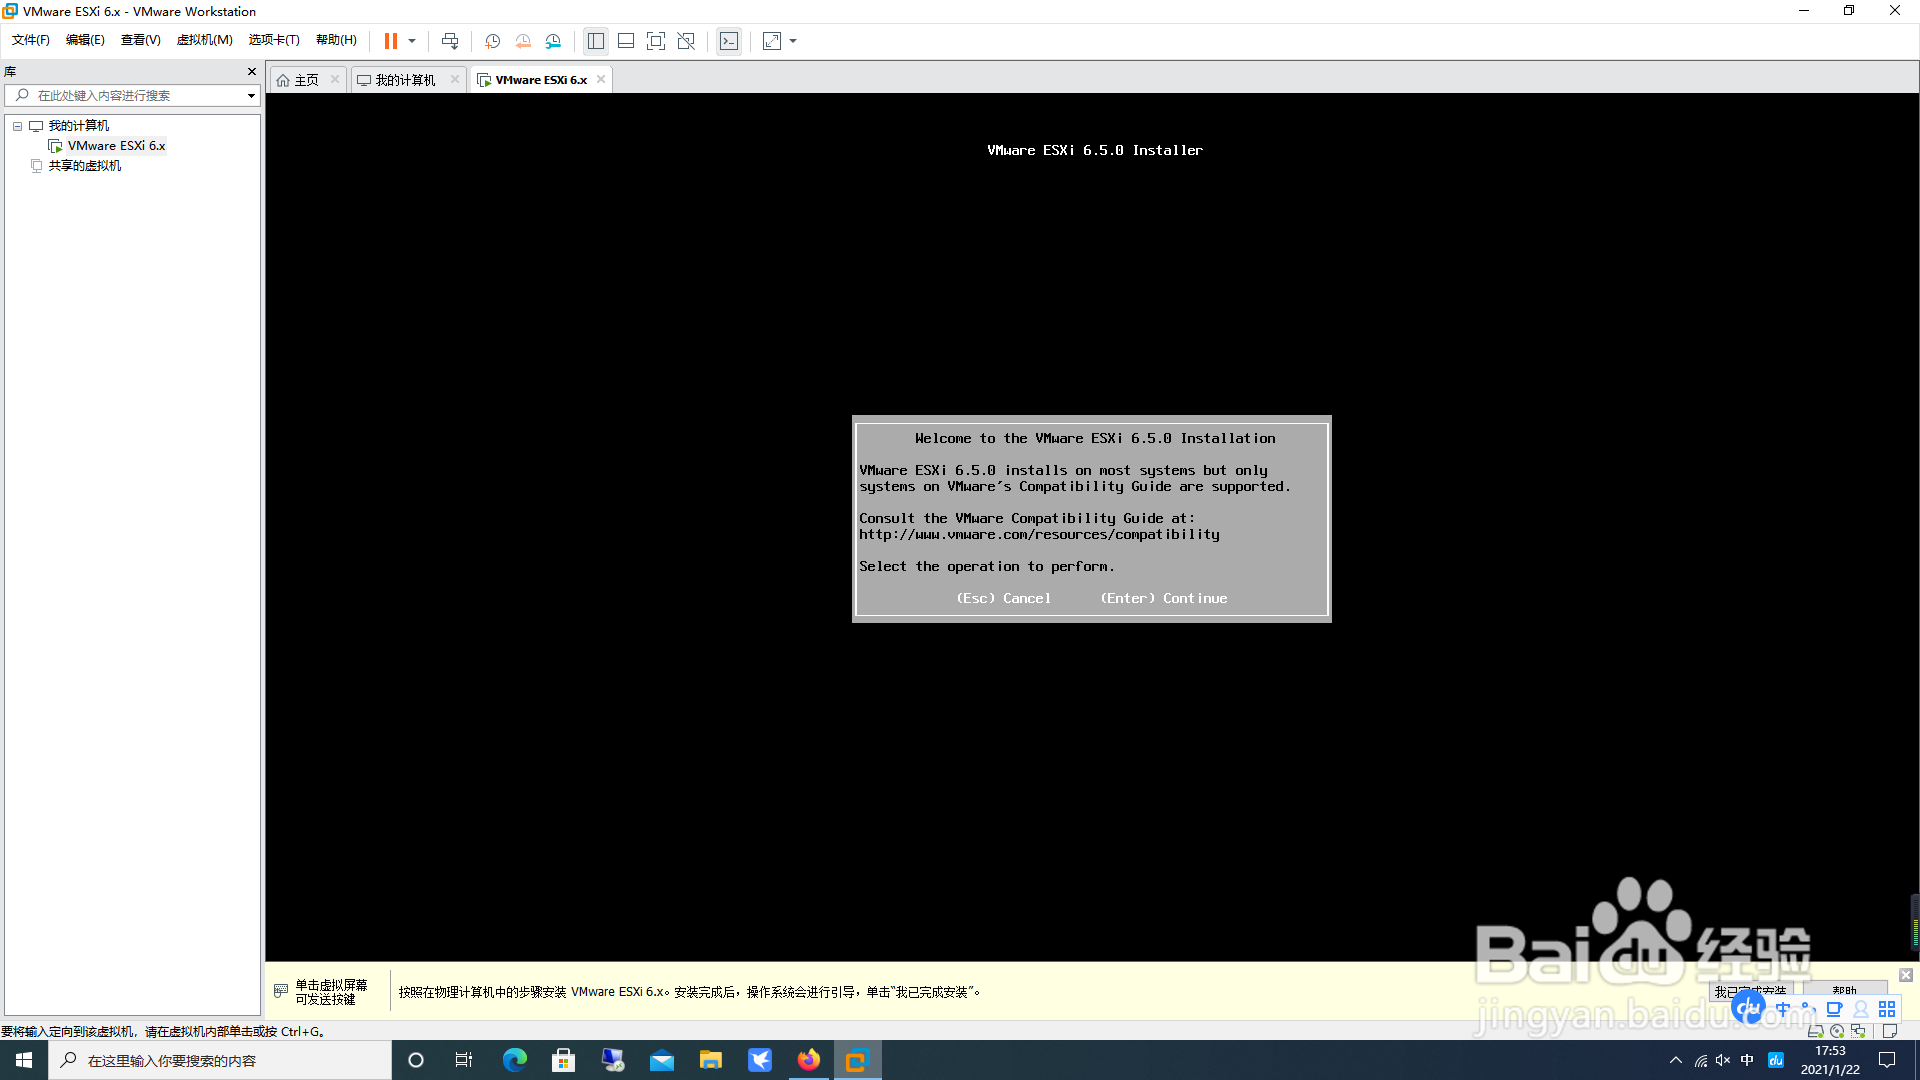Viewport: 1920px width, 1080px height.
Task: Click the 我已完成安装 button
Action: pos(1750,992)
